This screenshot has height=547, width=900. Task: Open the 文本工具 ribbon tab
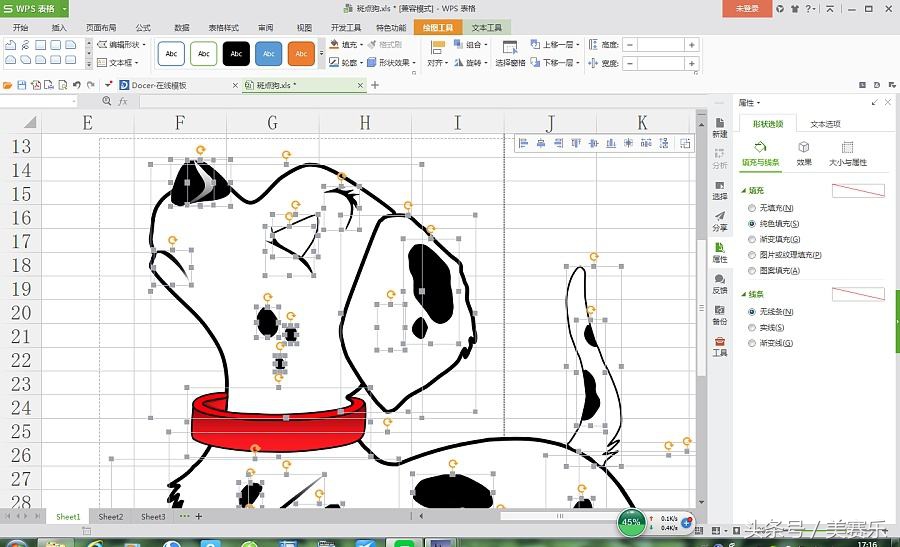click(x=487, y=27)
